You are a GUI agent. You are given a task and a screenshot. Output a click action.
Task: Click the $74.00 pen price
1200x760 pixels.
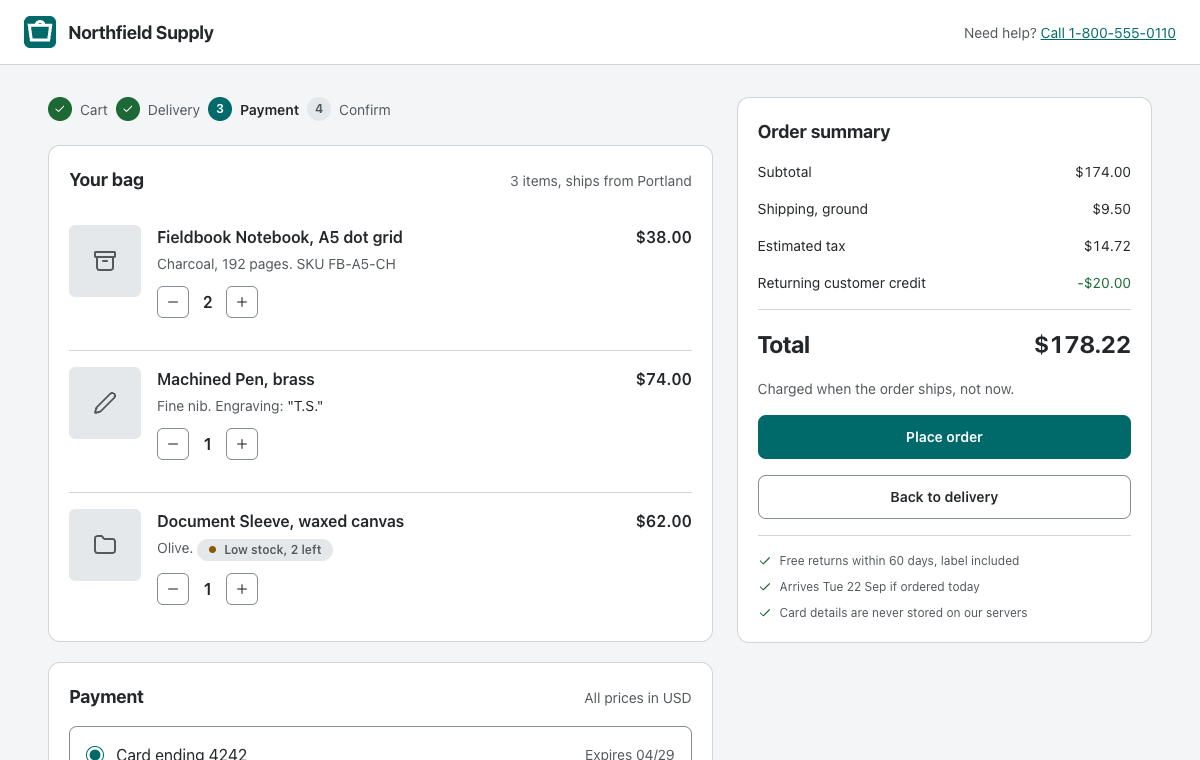(x=664, y=379)
